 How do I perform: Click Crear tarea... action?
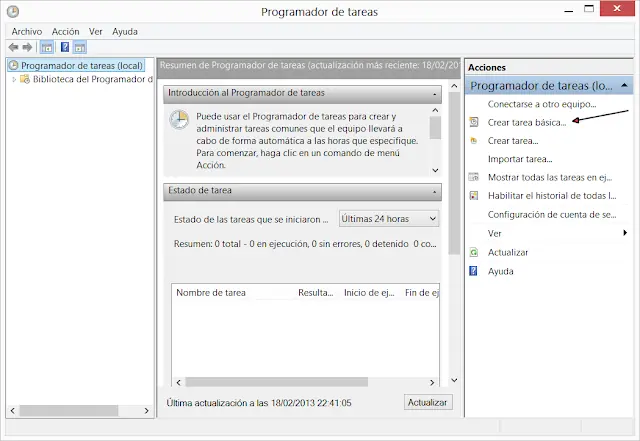(x=513, y=141)
